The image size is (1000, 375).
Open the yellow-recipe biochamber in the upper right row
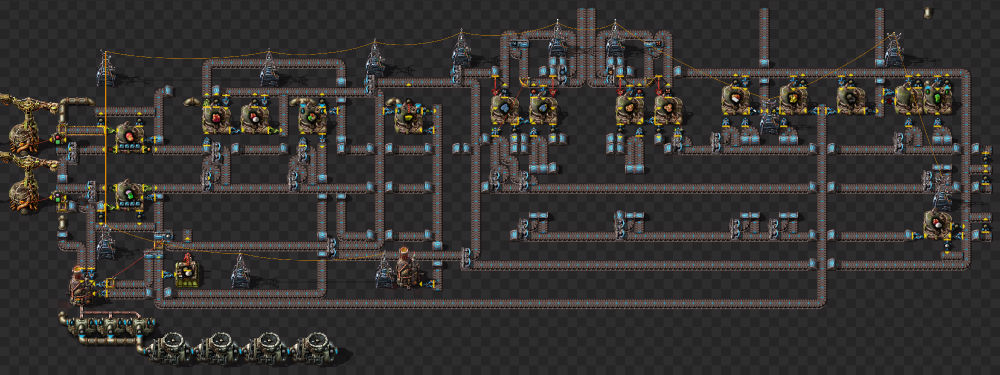coord(794,99)
